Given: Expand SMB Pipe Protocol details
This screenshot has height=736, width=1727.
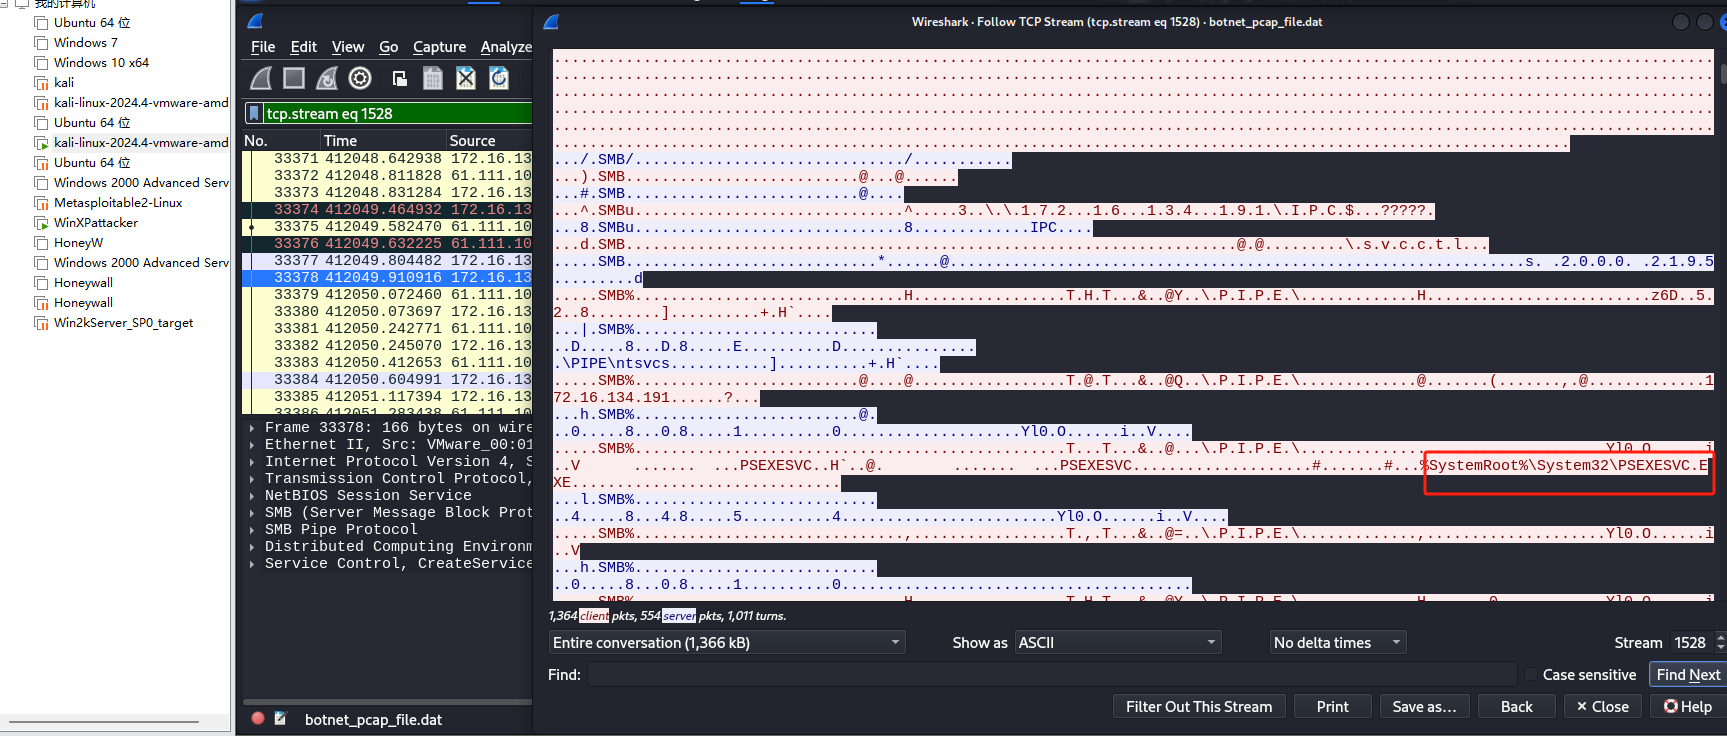Looking at the screenshot, I should tap(251, 529).
